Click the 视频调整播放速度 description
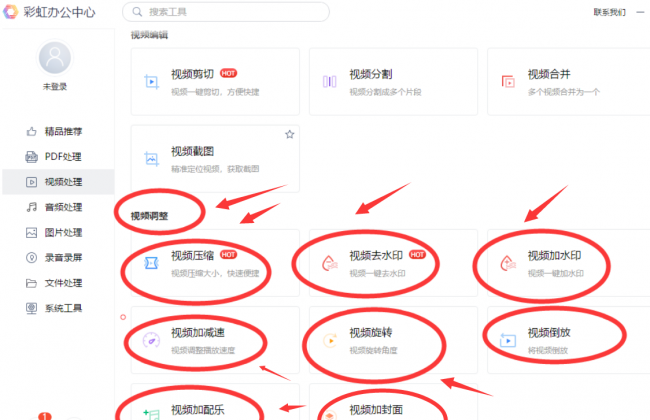The height and width of the screenshot is (420, 650). pyautogui.click(x=203, y=350)
